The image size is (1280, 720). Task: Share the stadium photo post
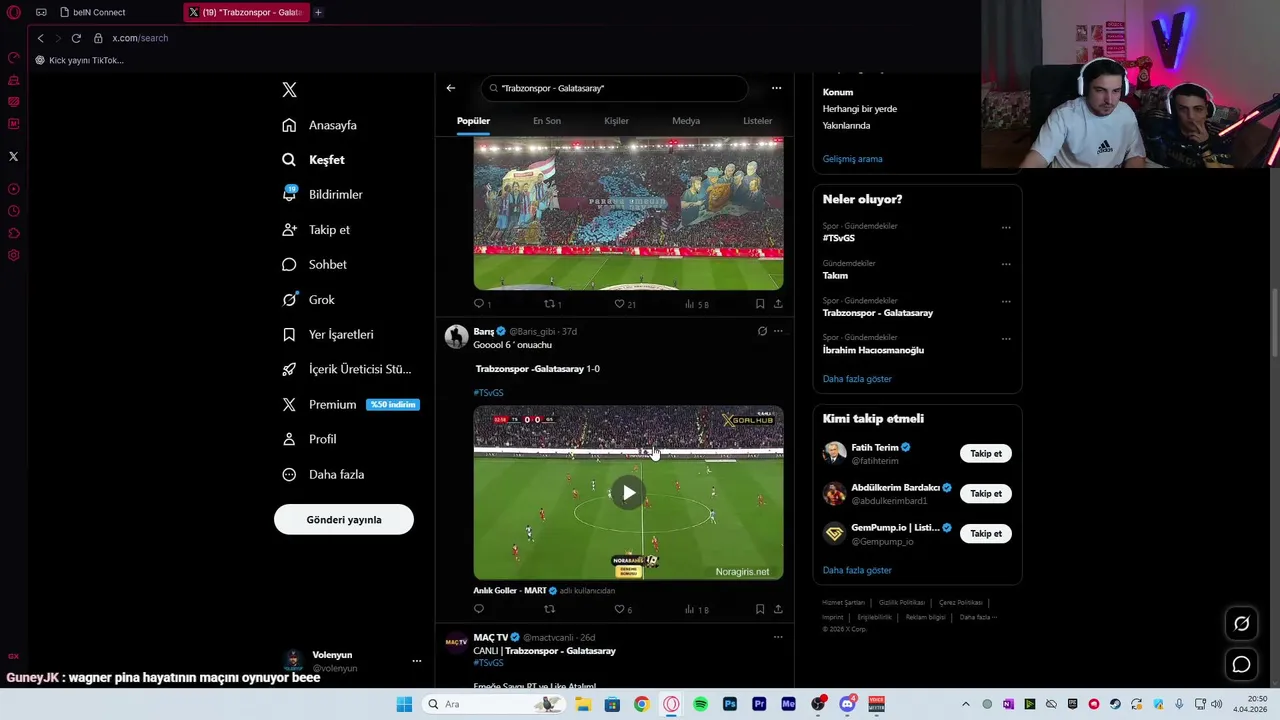(778, 304)
